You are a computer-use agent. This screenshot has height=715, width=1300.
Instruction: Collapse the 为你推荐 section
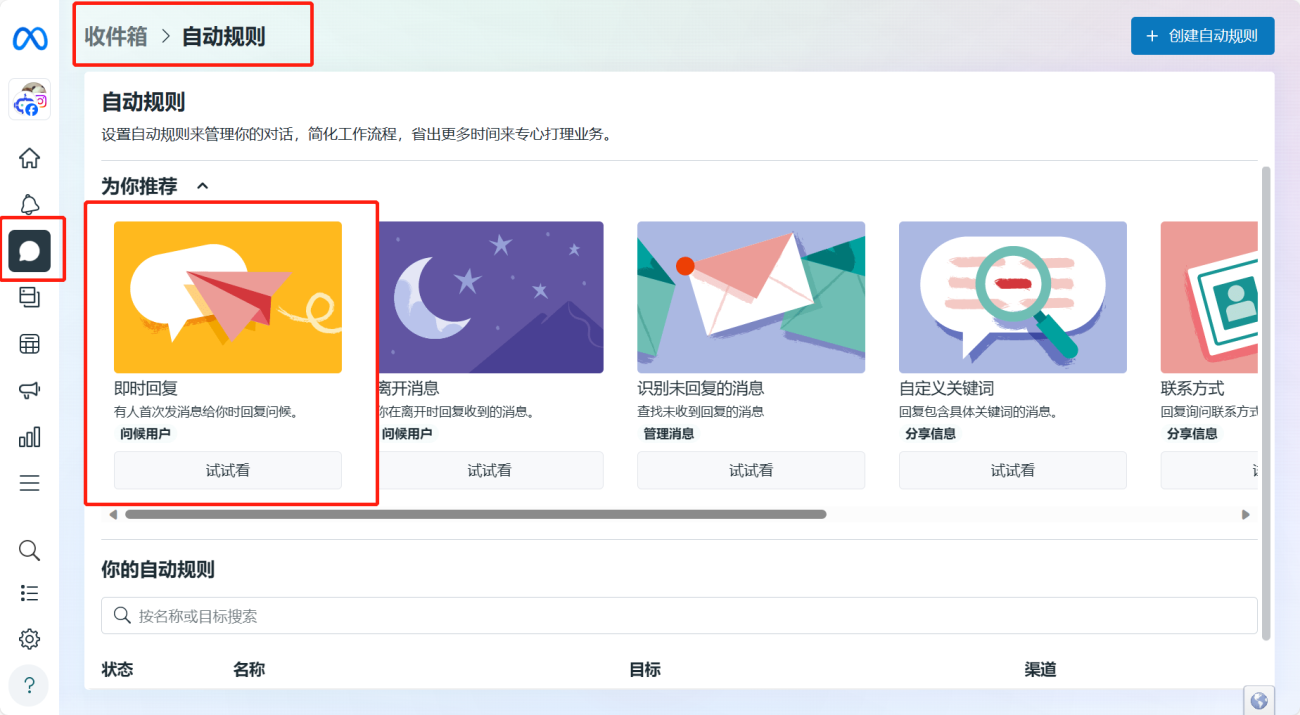[203, 185]
